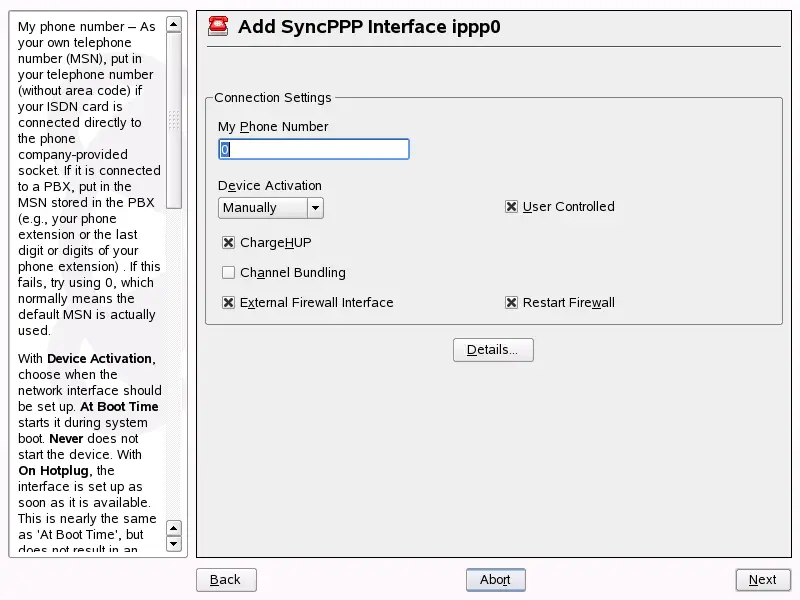Click the Manually combo box value
This screenshot has width=800, height=600.
(x=262, y=208)
